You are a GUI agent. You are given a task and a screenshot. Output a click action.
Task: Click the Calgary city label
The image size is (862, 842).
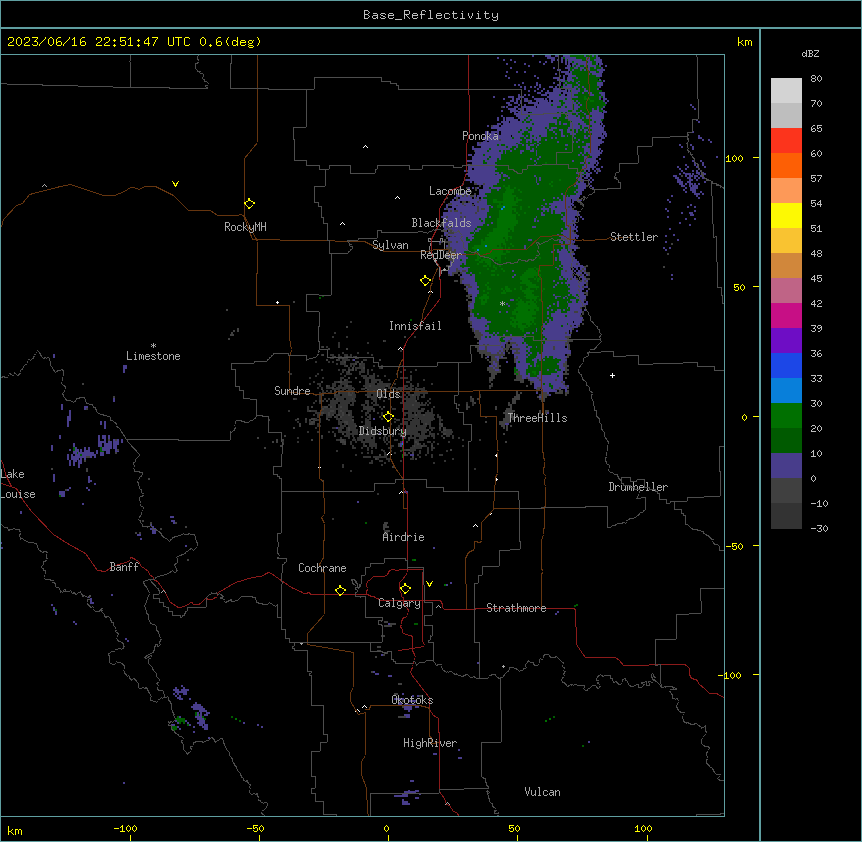click(400, 603)
